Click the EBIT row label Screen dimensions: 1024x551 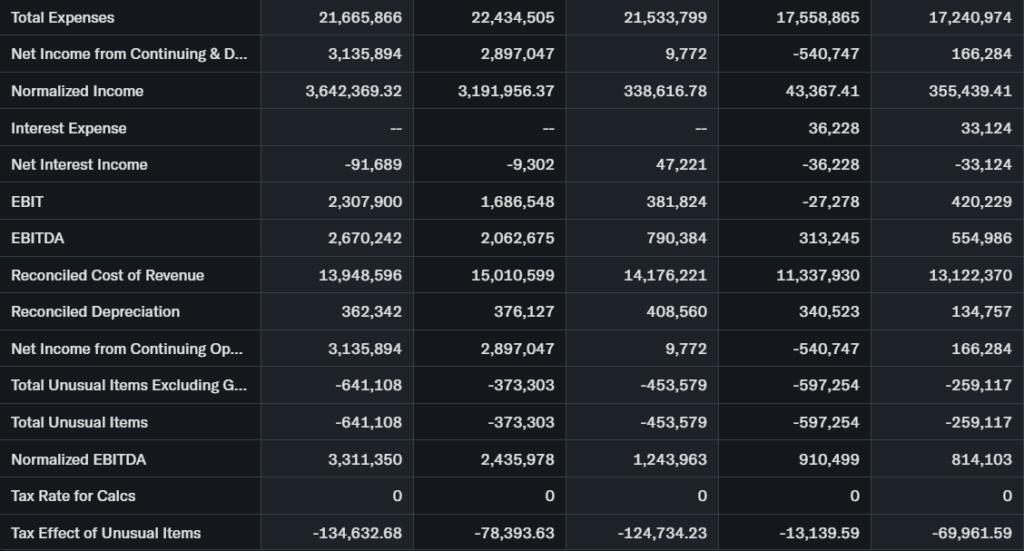point(28,202)
